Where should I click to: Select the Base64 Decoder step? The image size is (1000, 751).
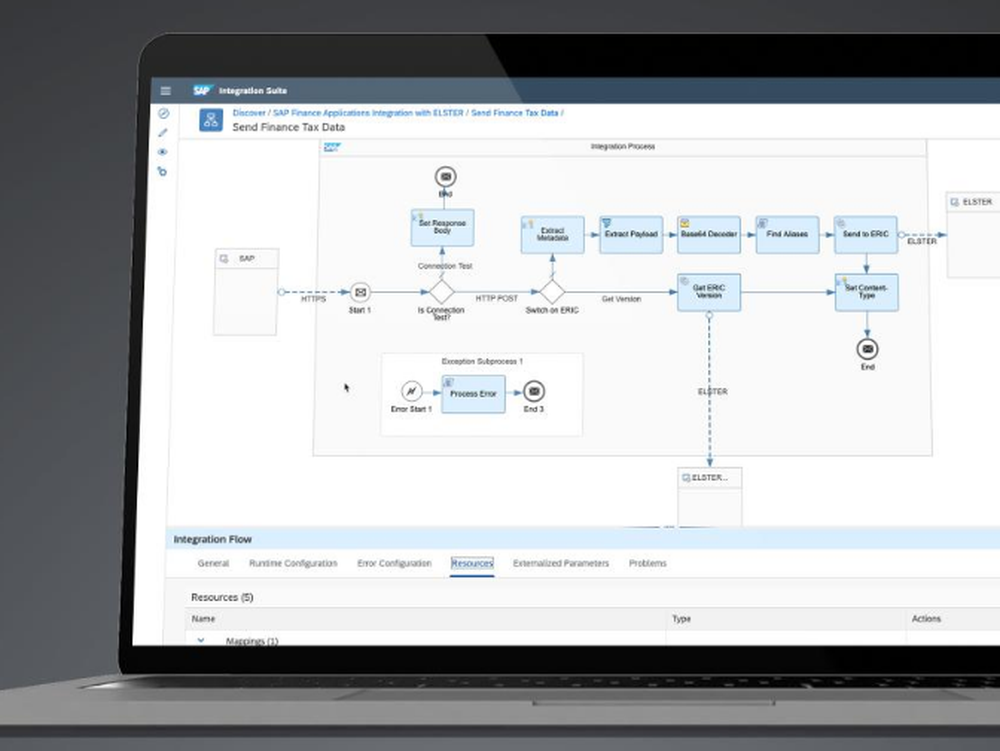709,235
